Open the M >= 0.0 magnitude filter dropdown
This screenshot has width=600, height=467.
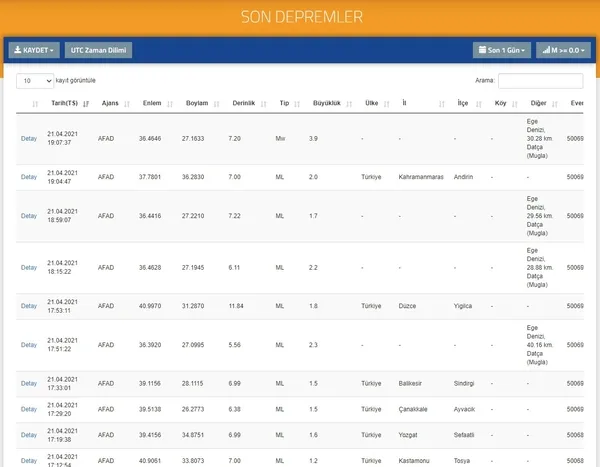563,50
